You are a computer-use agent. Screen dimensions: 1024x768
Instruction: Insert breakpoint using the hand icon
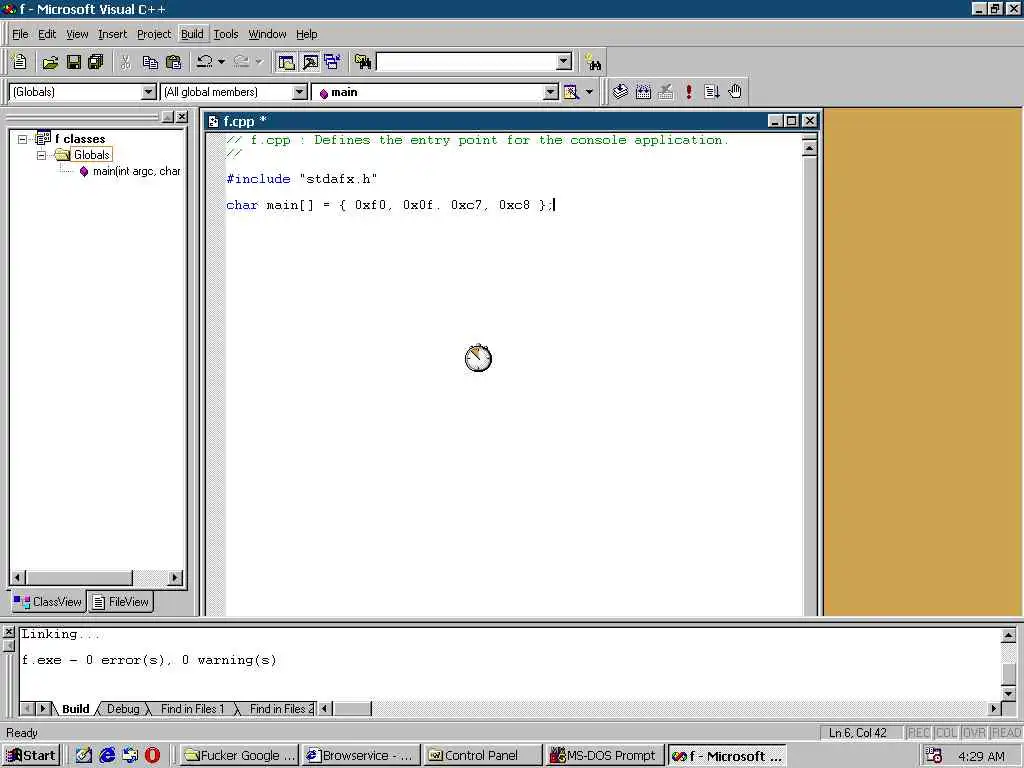[x=735, y=92]
